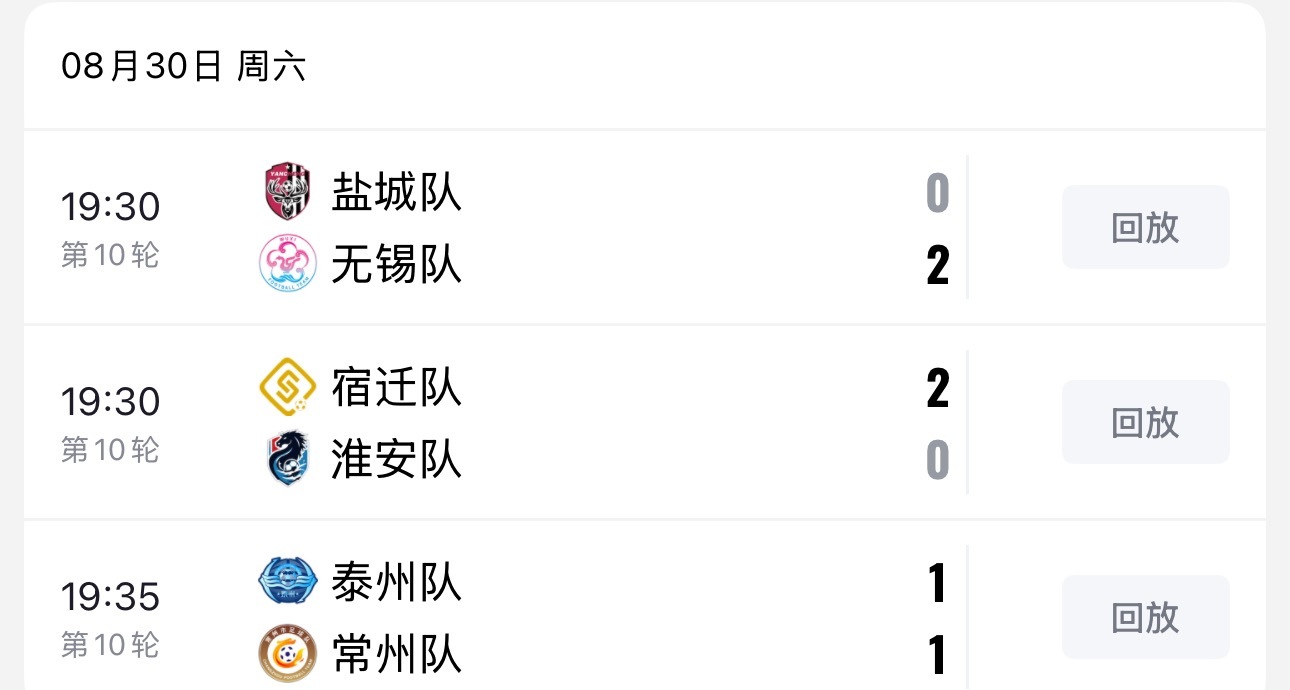Click 宿迁队 score of 2
The image size is (1290, 690).
[937, 388]
